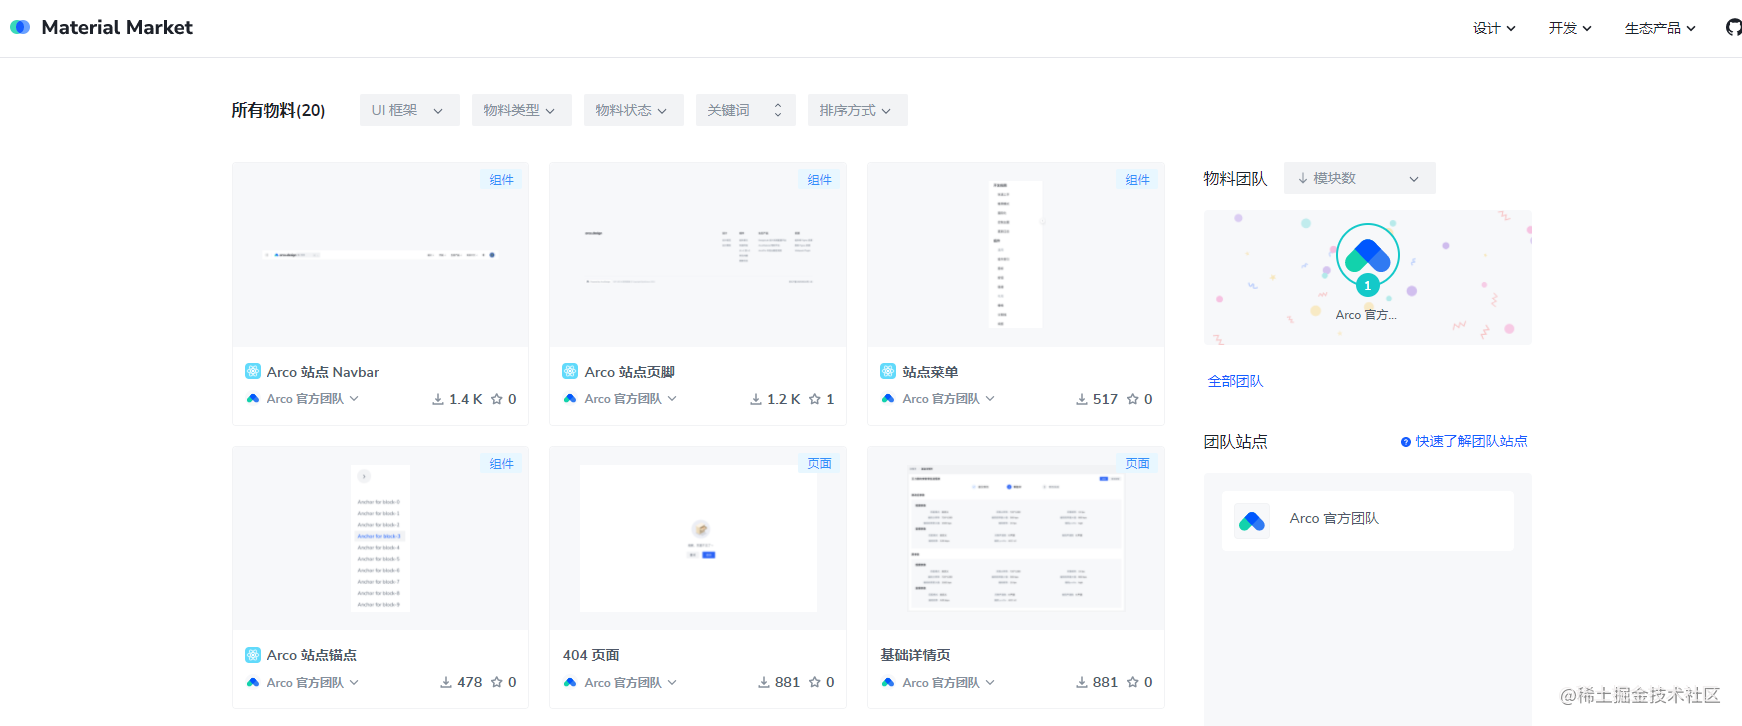Click the React icon beside 站点菜单
The height and width of the screenshot is (726, 1742).
tap(888, 371)
